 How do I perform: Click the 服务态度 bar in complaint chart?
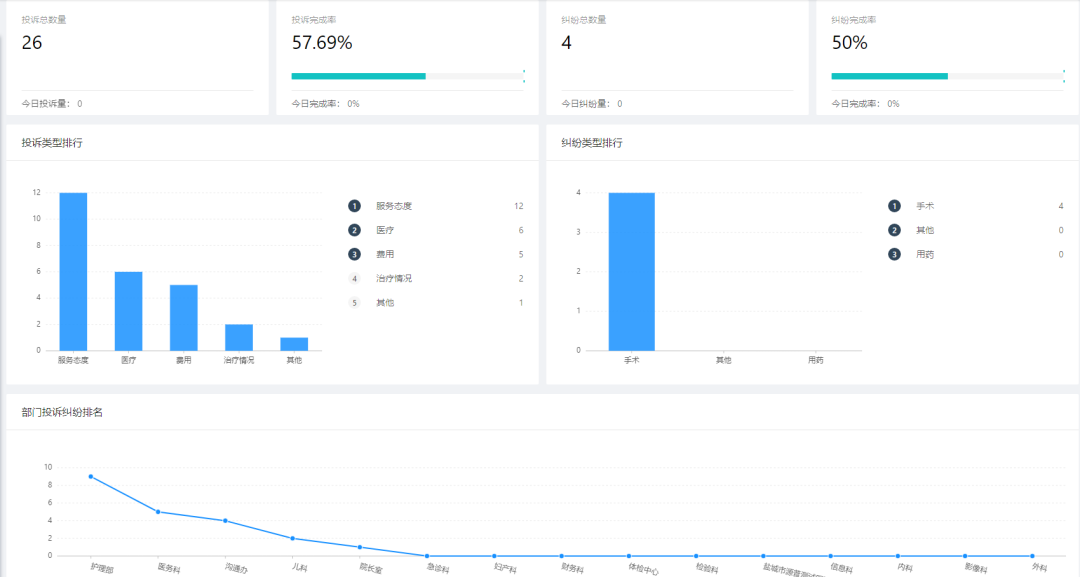[x=73, y=271]
